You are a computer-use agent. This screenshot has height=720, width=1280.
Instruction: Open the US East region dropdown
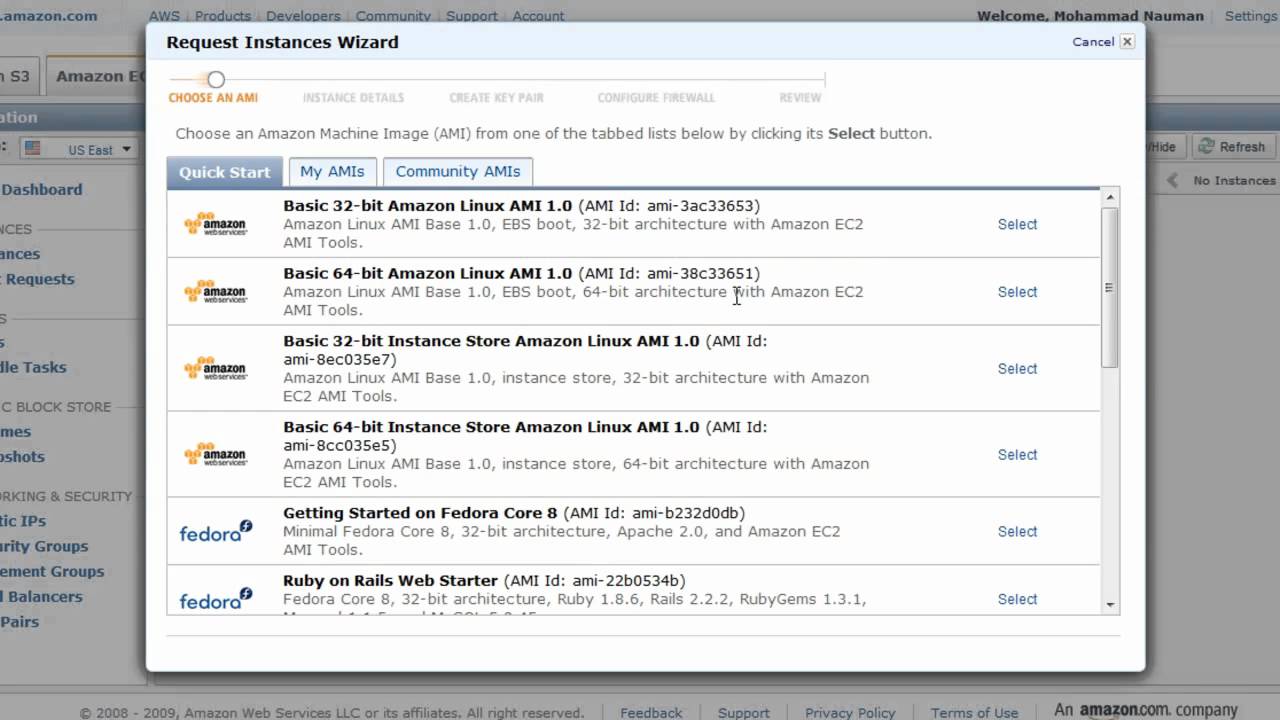[79, 149]
